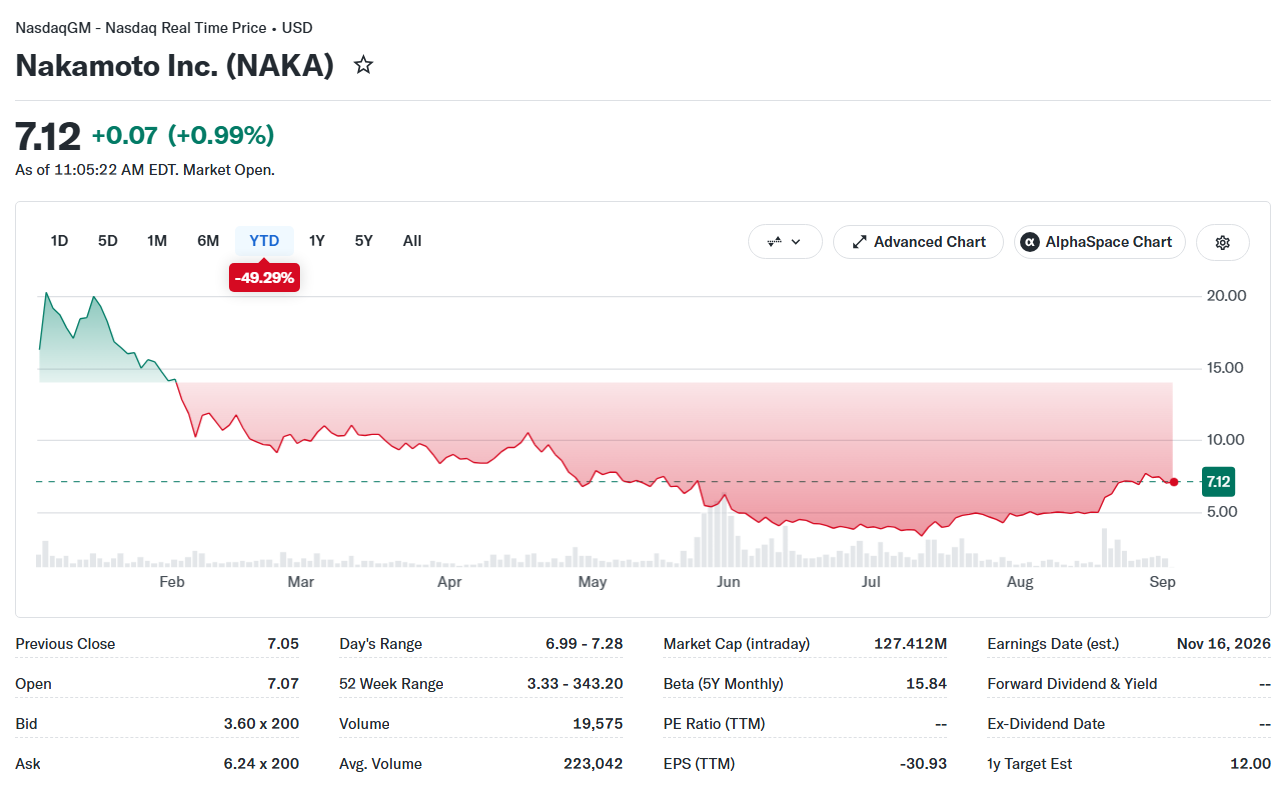This screenshot has height=791, width=1286.
Task: Click the -49.29% YTD change badge
Action: coord(264,278)
